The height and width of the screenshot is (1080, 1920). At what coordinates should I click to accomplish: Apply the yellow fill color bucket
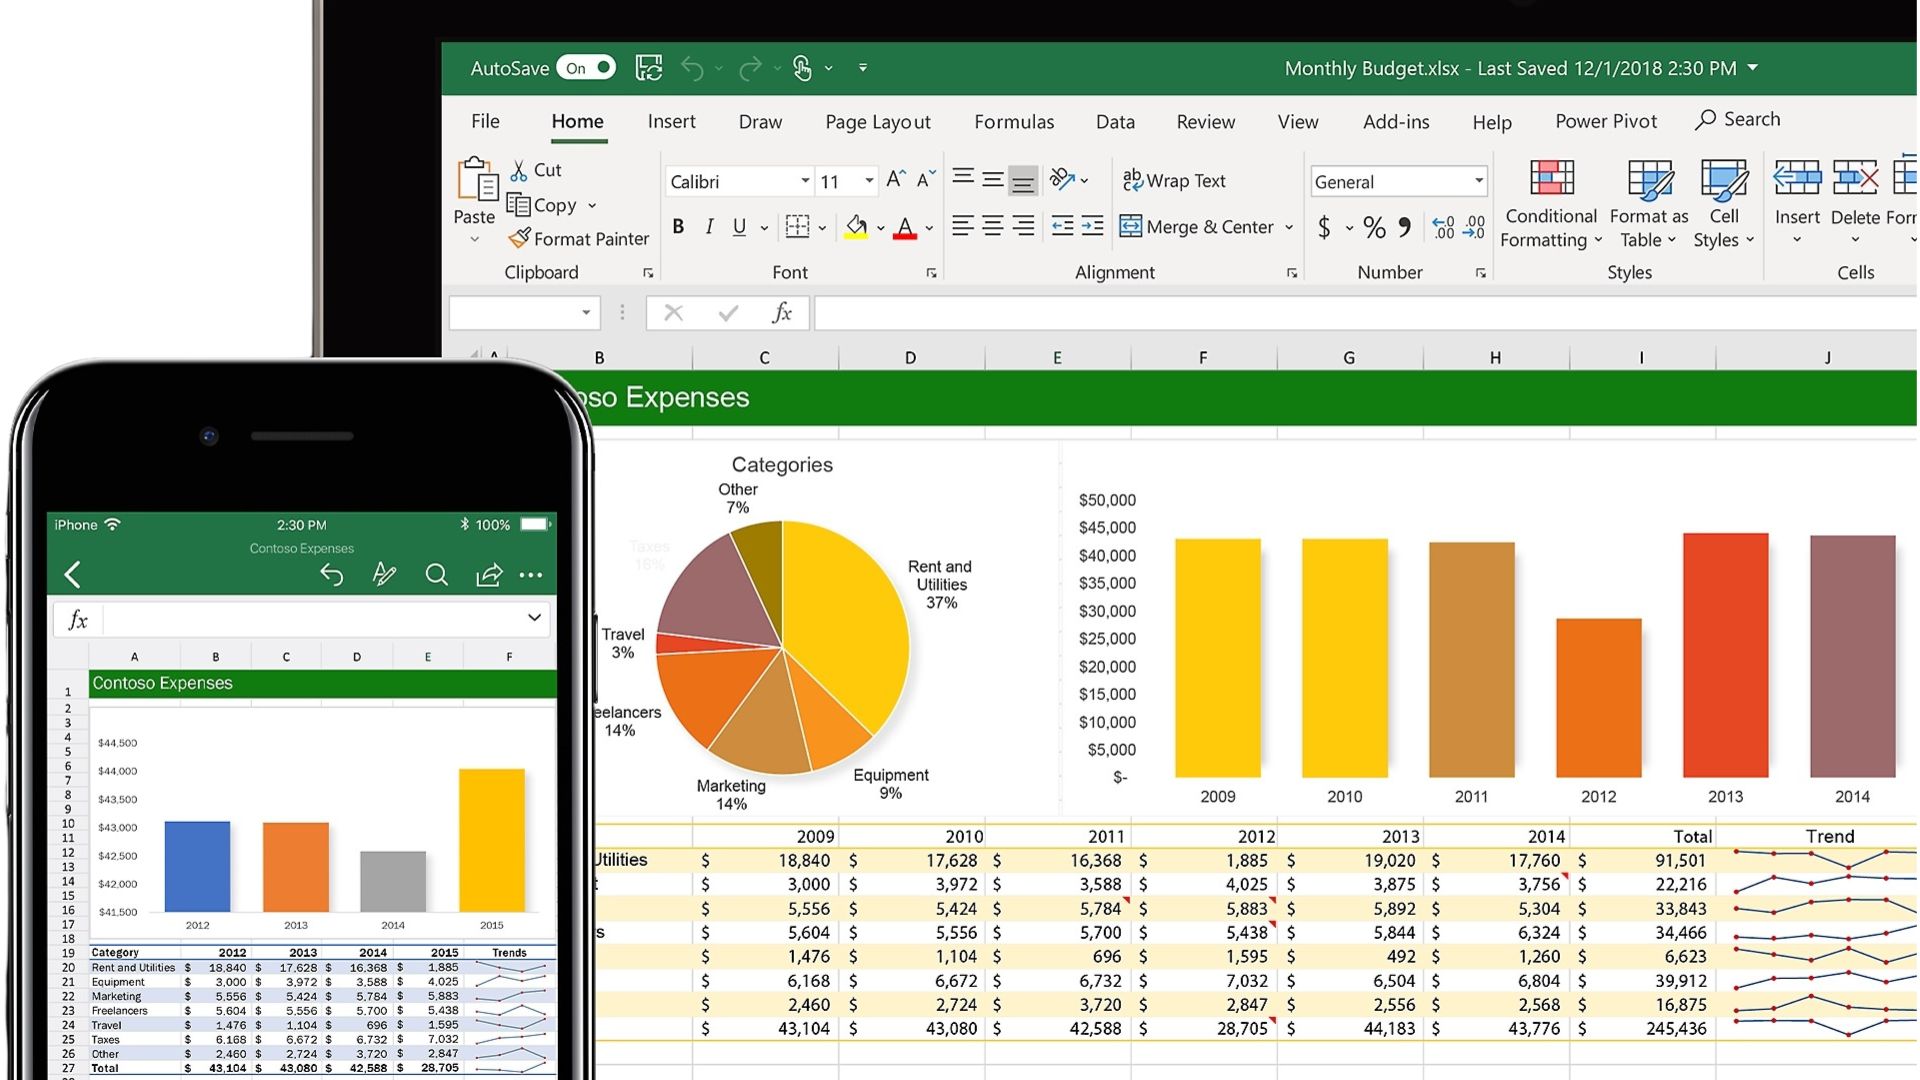[856, 227]
